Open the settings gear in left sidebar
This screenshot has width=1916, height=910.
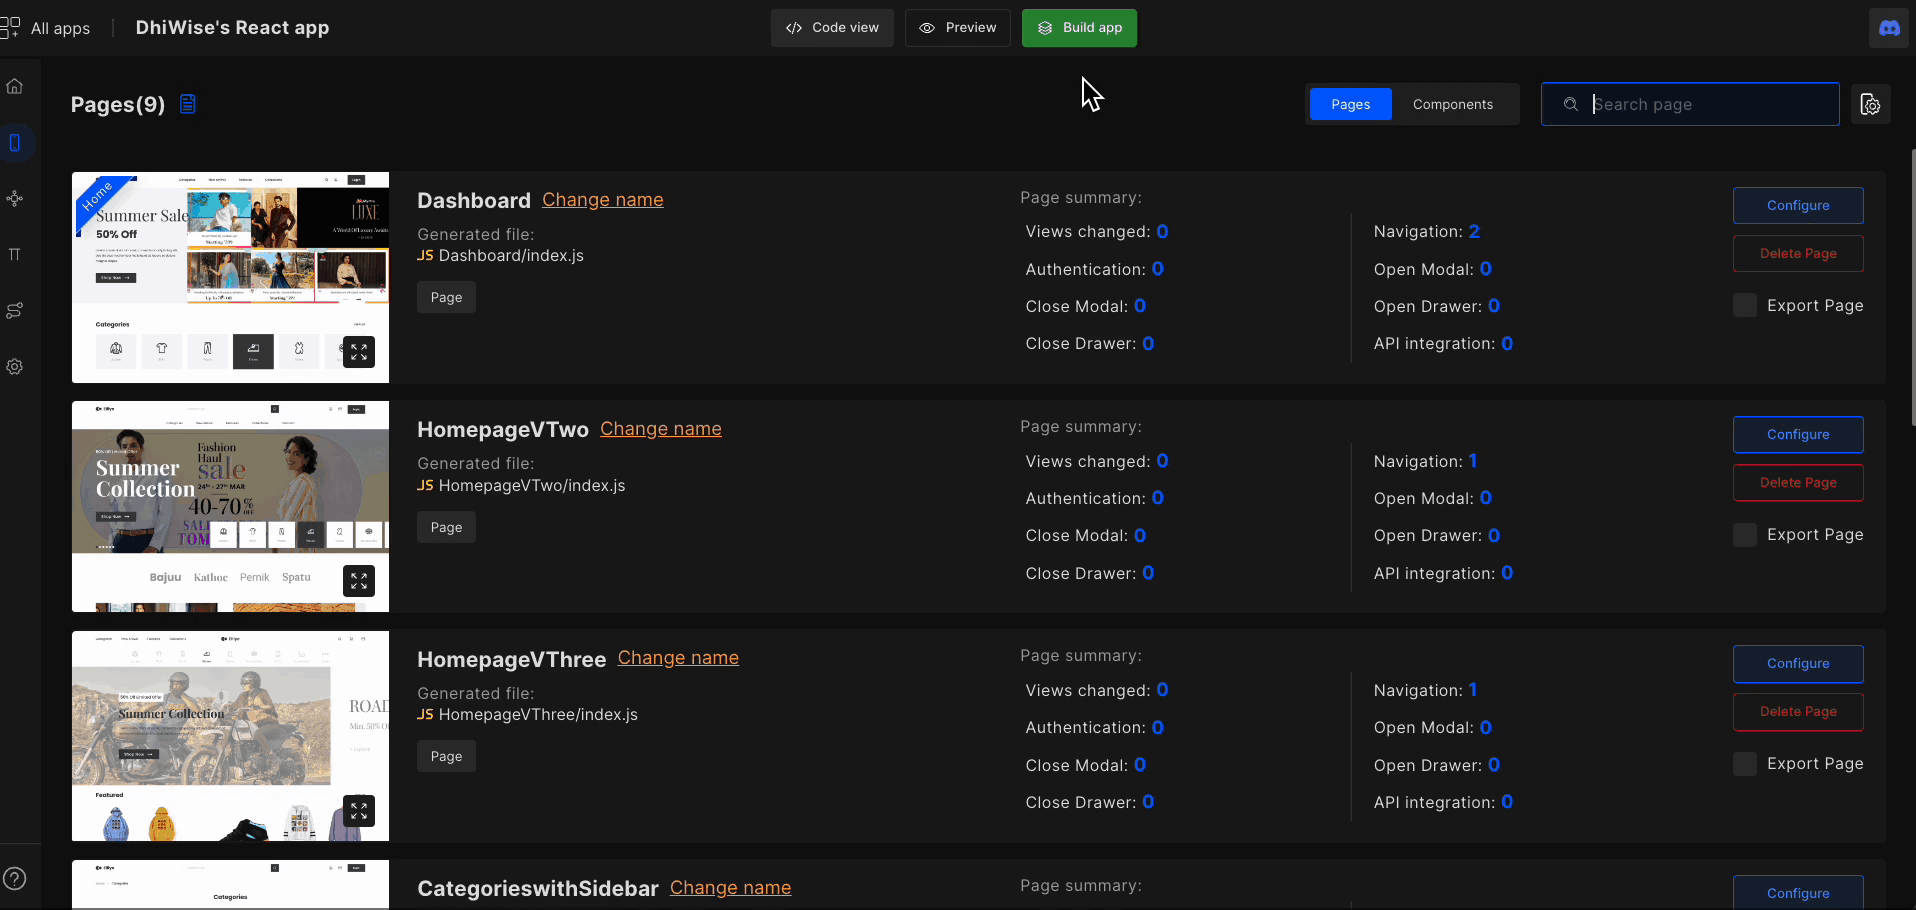pyautogui.click(x=15, y=367)
